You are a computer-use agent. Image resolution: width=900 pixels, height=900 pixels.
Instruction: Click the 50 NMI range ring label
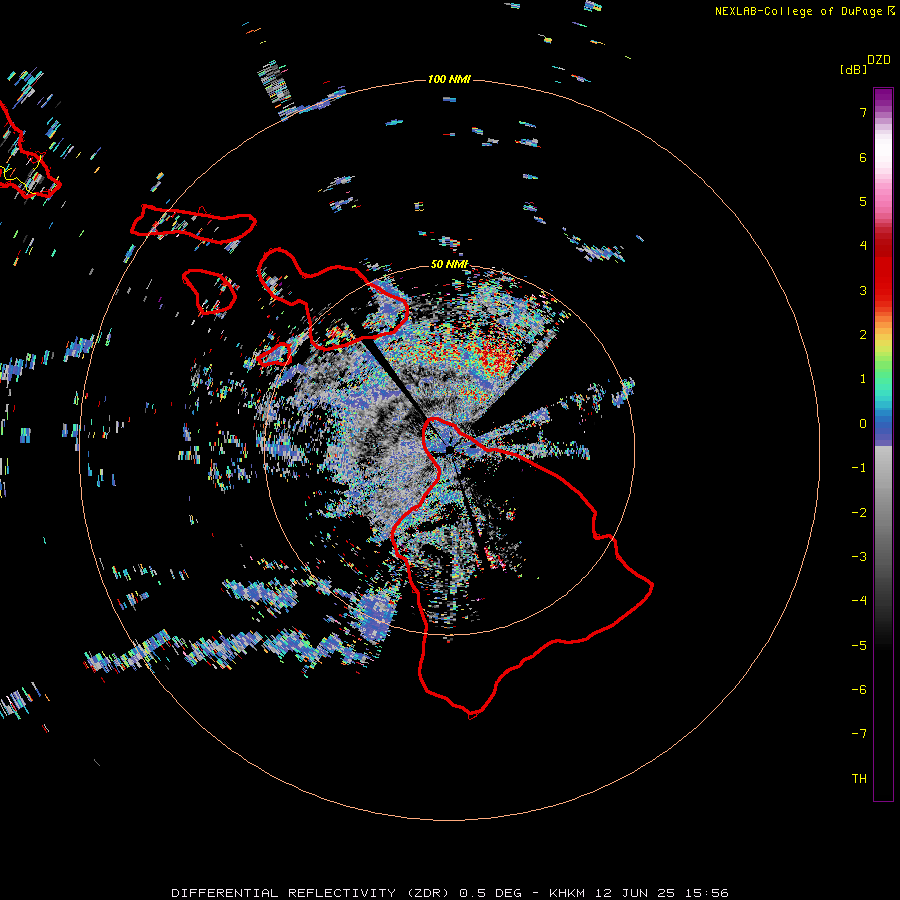449,264
